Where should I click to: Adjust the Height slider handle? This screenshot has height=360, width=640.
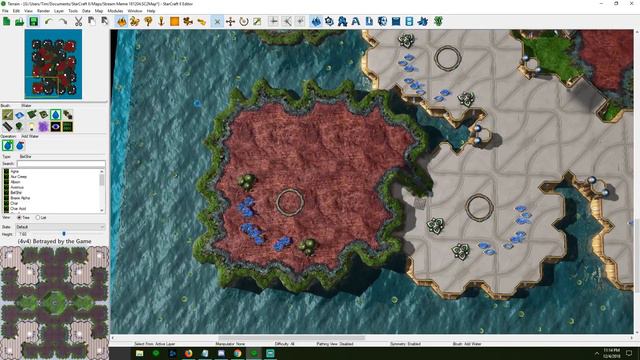pyautogui.click(x=64, y=234)
